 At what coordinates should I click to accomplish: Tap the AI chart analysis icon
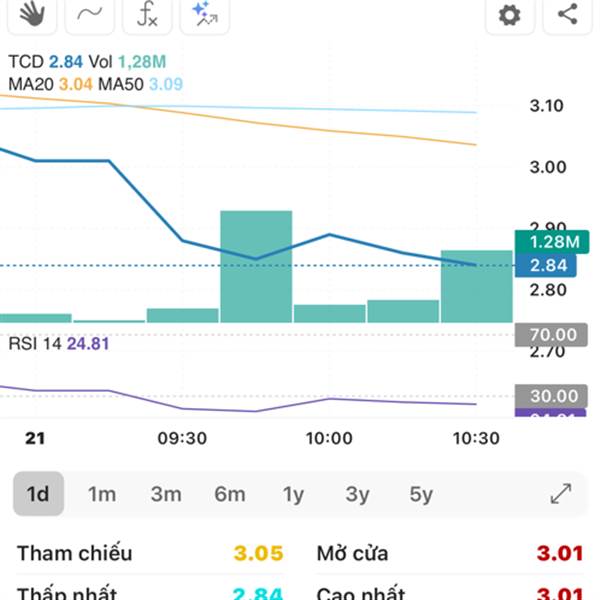coord(205,15)
